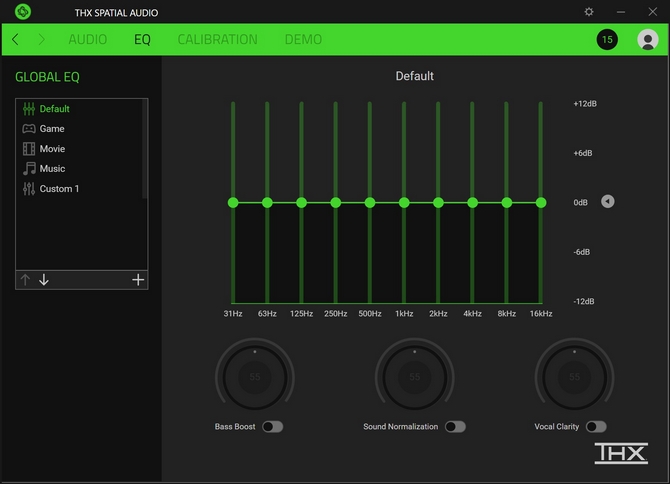Click the +12dB scale label
This screenshot has height=484, width=670.
[x=585, y=104]
